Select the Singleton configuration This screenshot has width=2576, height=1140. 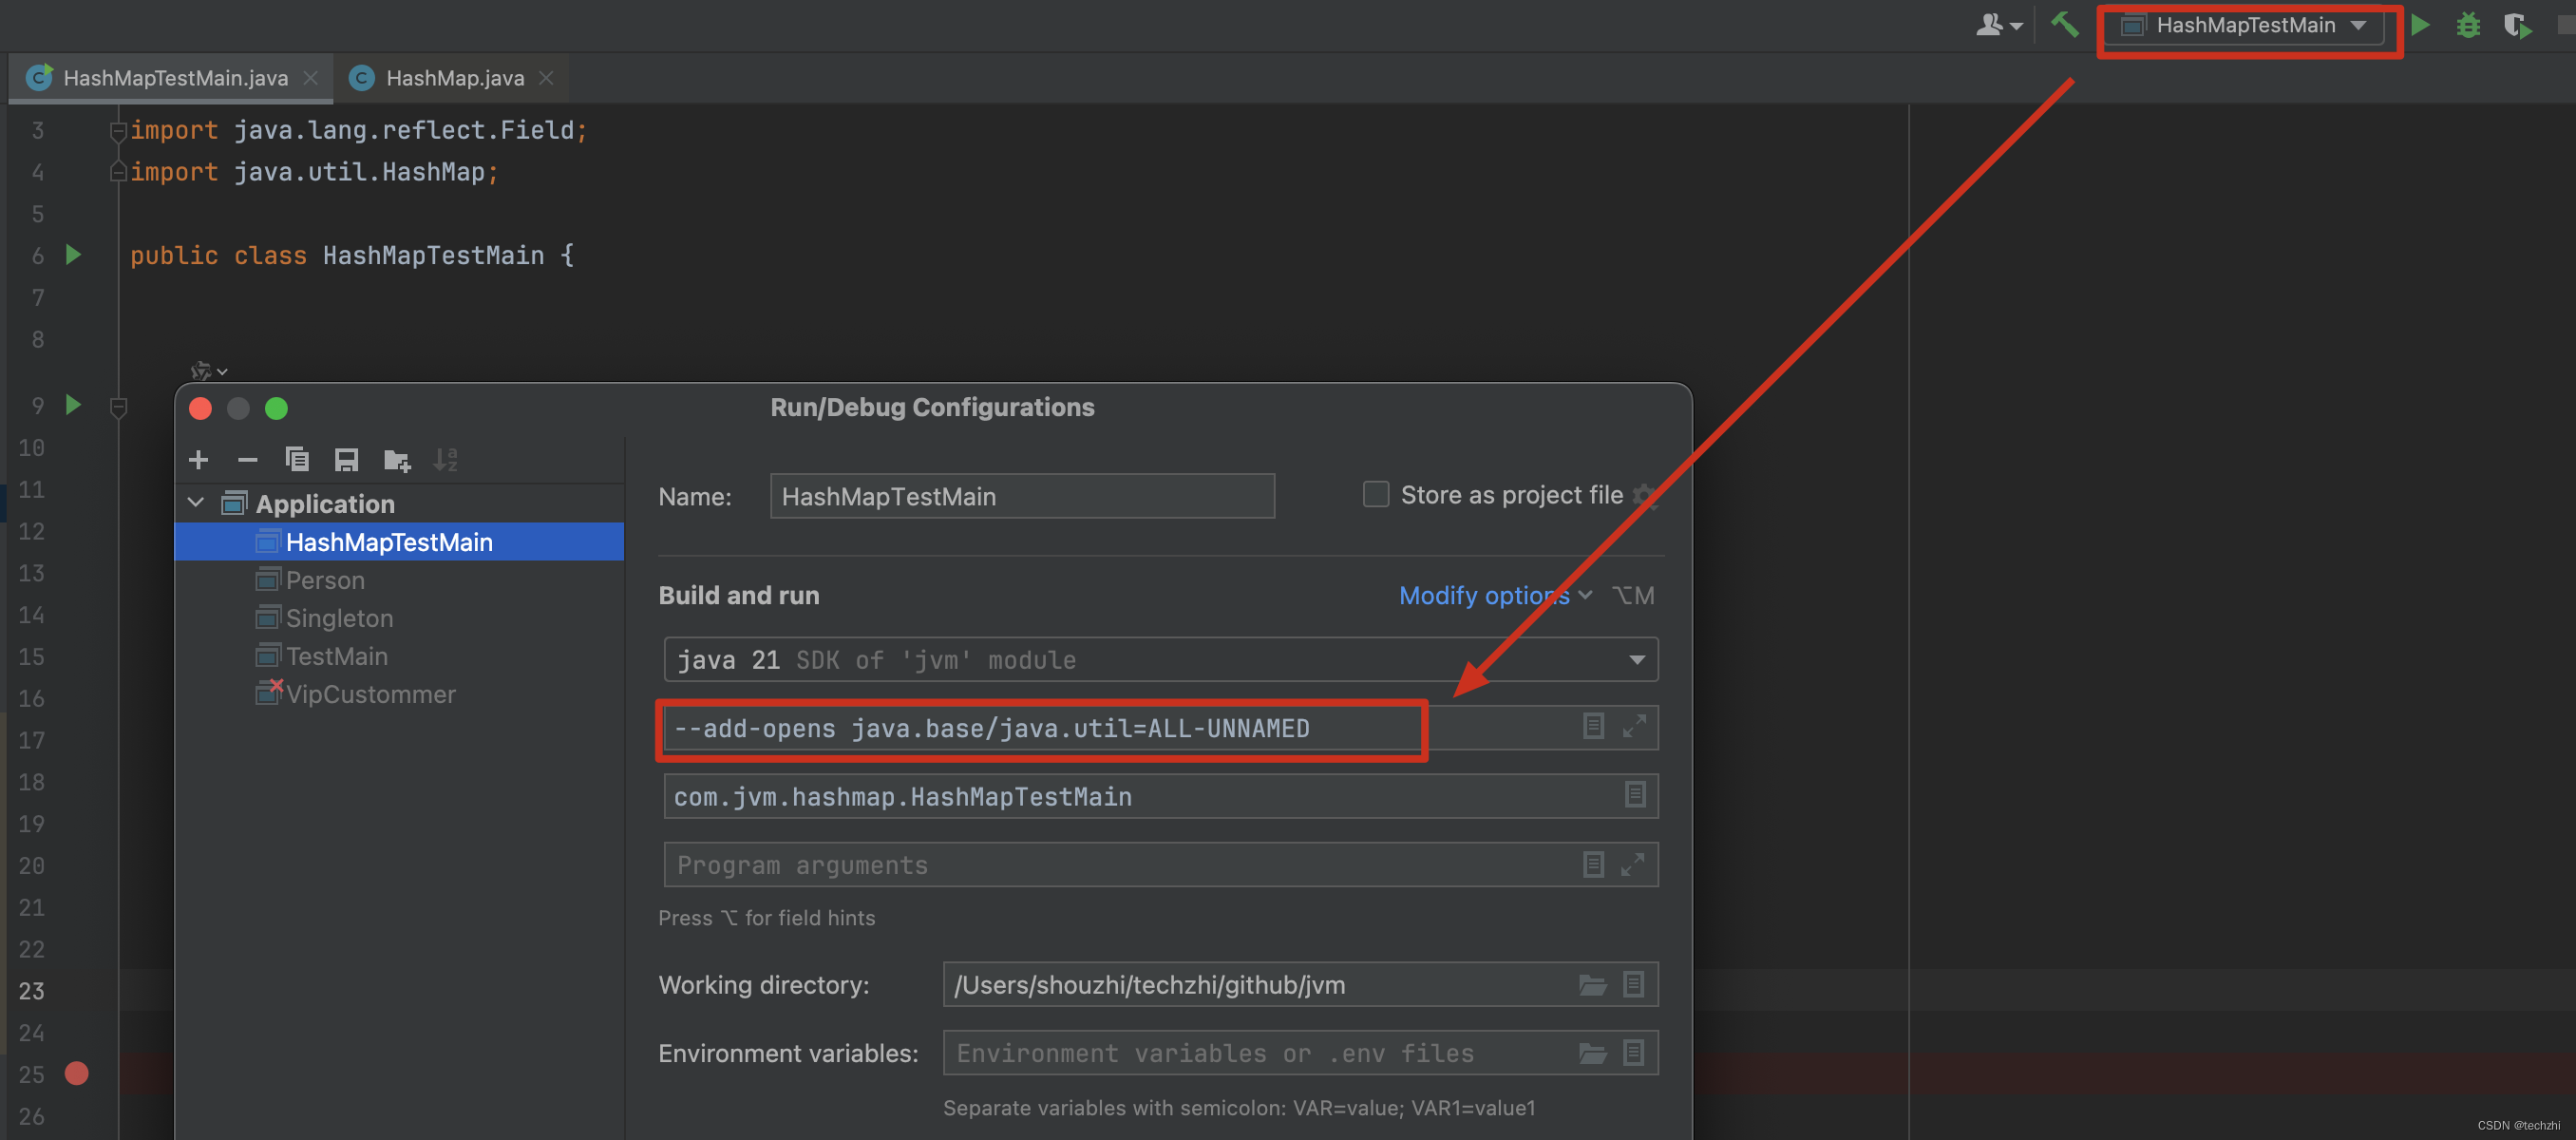tap(339, 618)
